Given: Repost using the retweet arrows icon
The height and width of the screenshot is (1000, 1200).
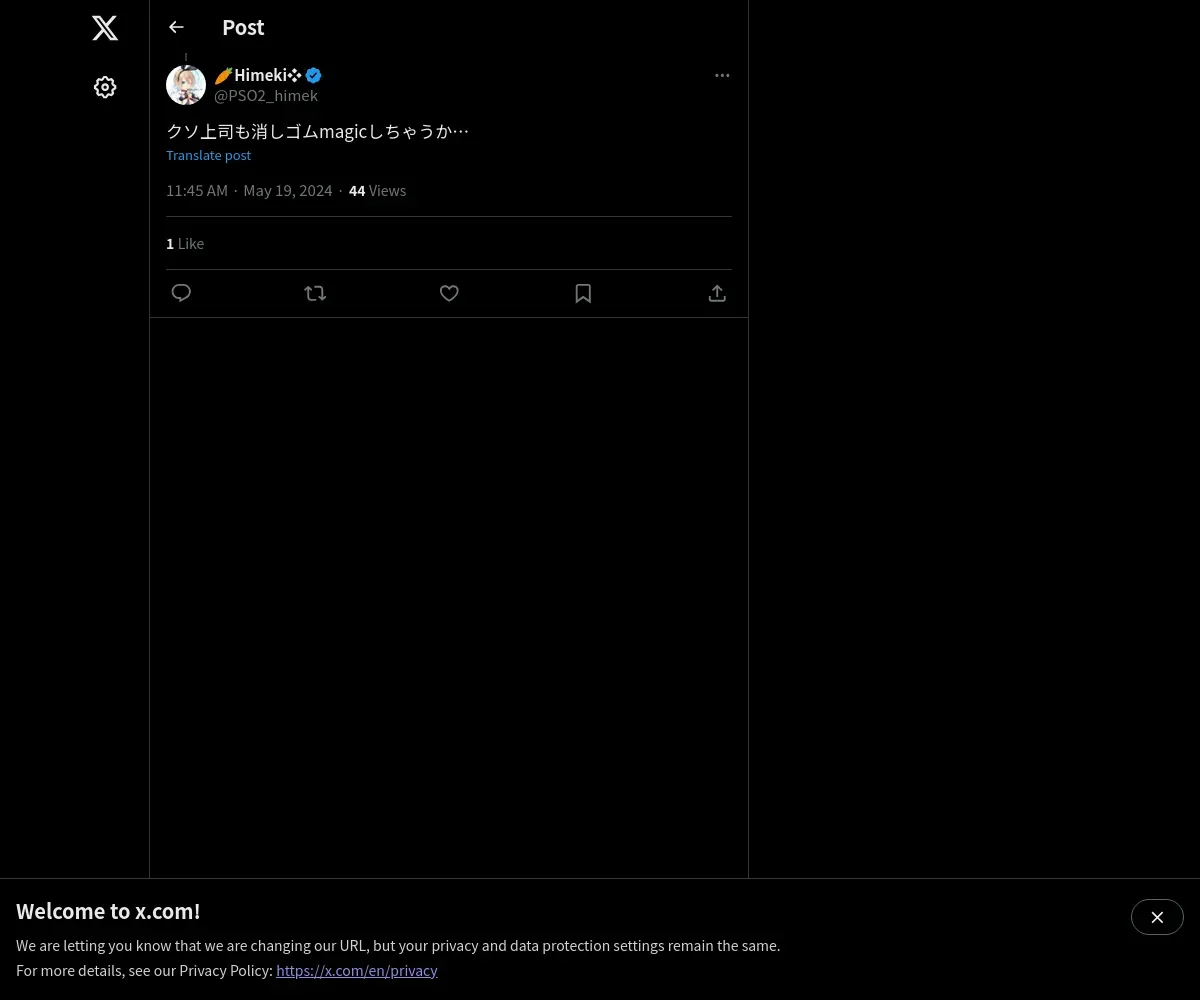Looking at the screenshot, I should pos(315,293).
